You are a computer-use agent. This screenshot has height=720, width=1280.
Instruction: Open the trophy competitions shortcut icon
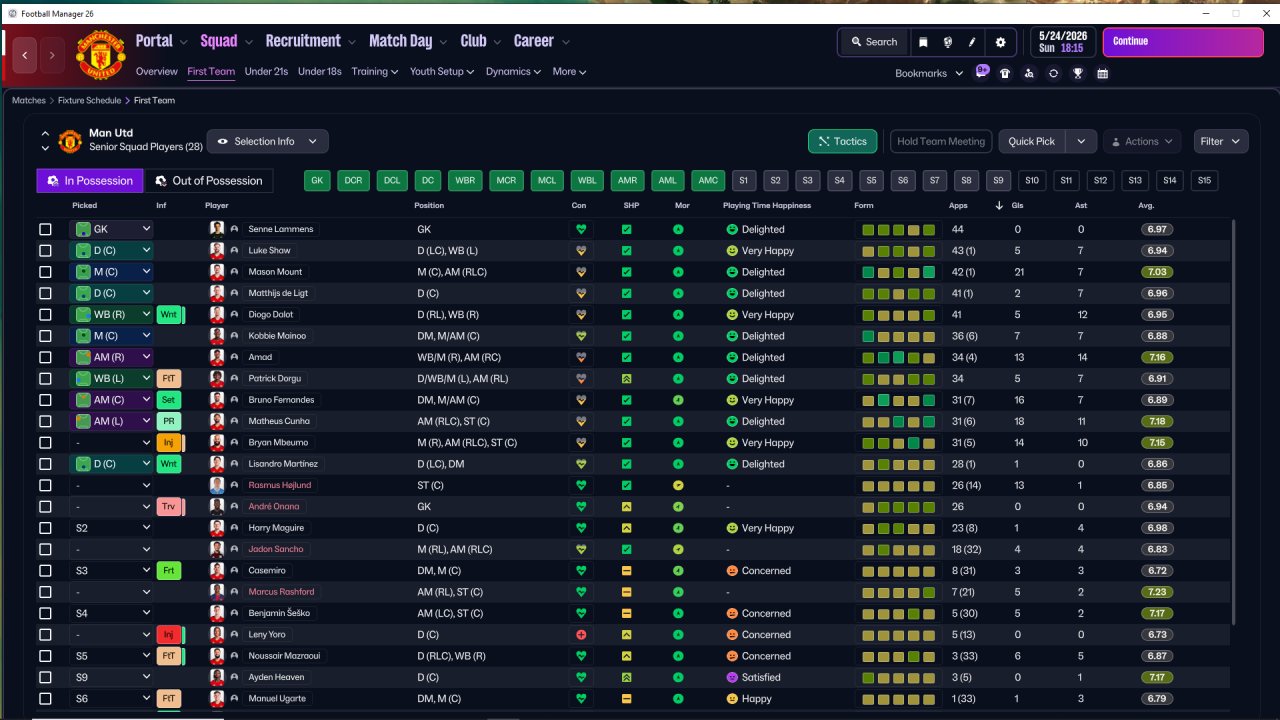click(x=1078, y=73)
